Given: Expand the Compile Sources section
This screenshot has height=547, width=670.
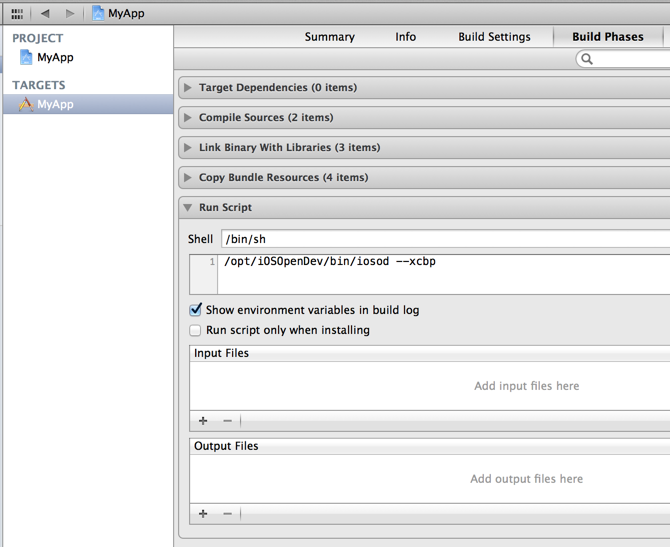Looking at the screenshot, I should click(188, 118).
